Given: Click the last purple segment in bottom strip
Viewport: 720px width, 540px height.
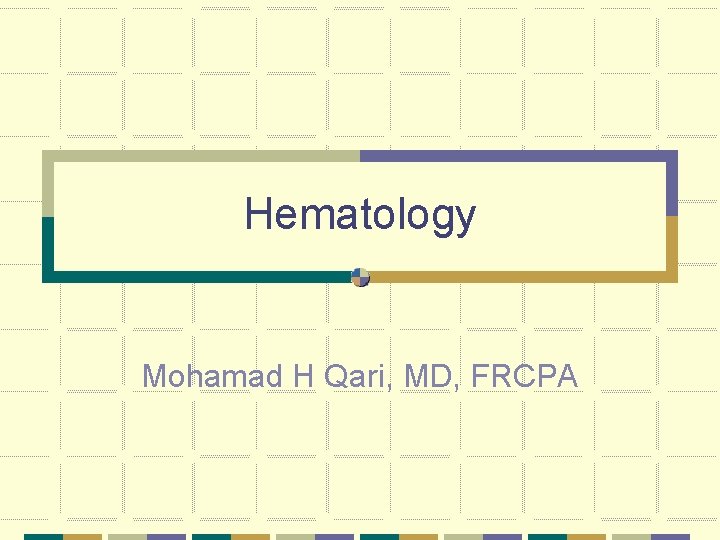Looking at the screenshot, I should [x=671, y=536].
